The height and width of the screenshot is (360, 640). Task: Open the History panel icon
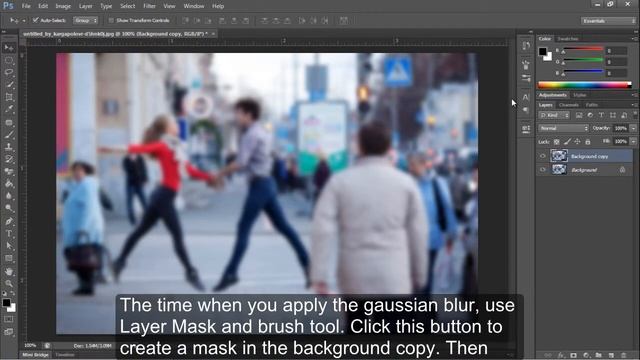526,46
